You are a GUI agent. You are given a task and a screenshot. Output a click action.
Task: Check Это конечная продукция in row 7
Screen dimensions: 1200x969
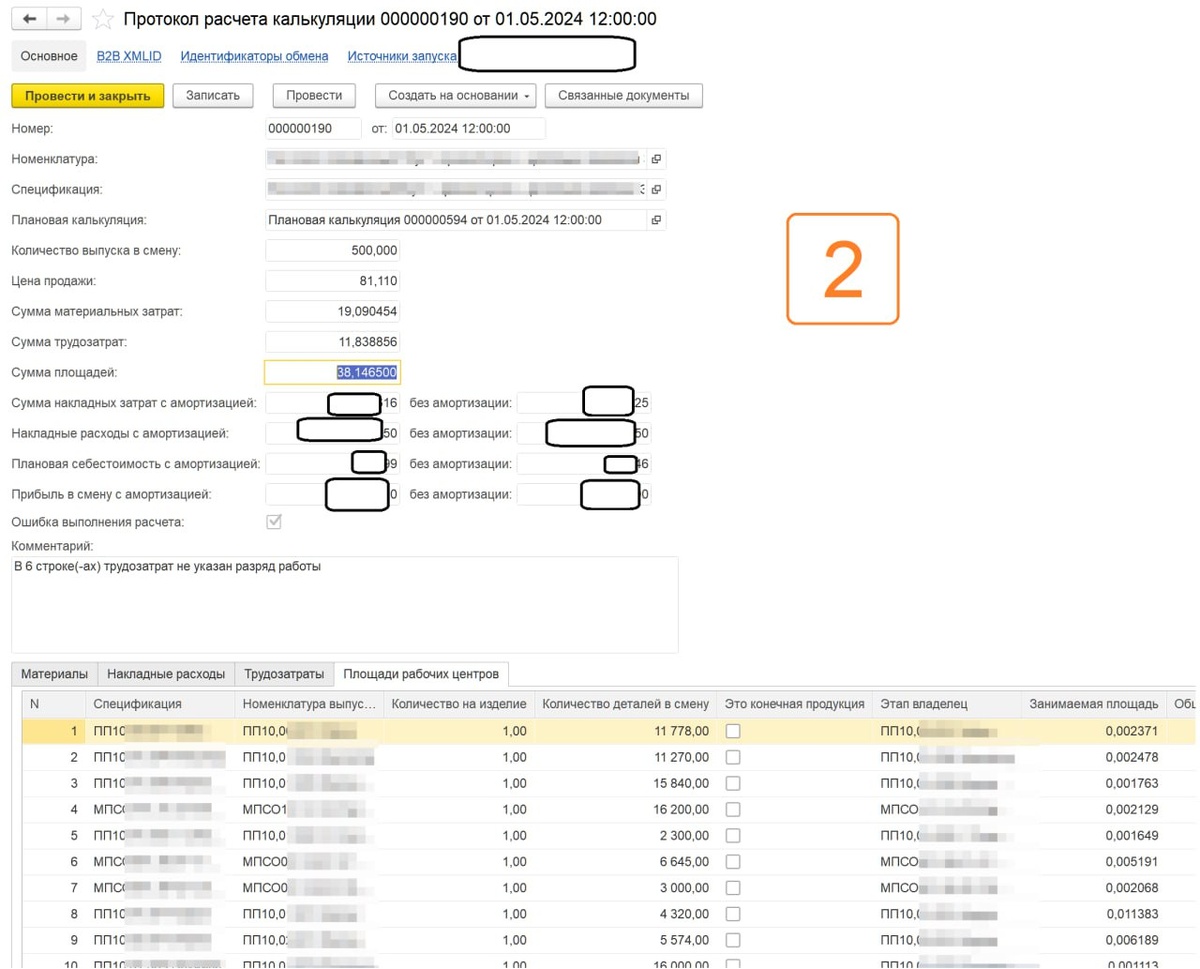coord(733,888)
